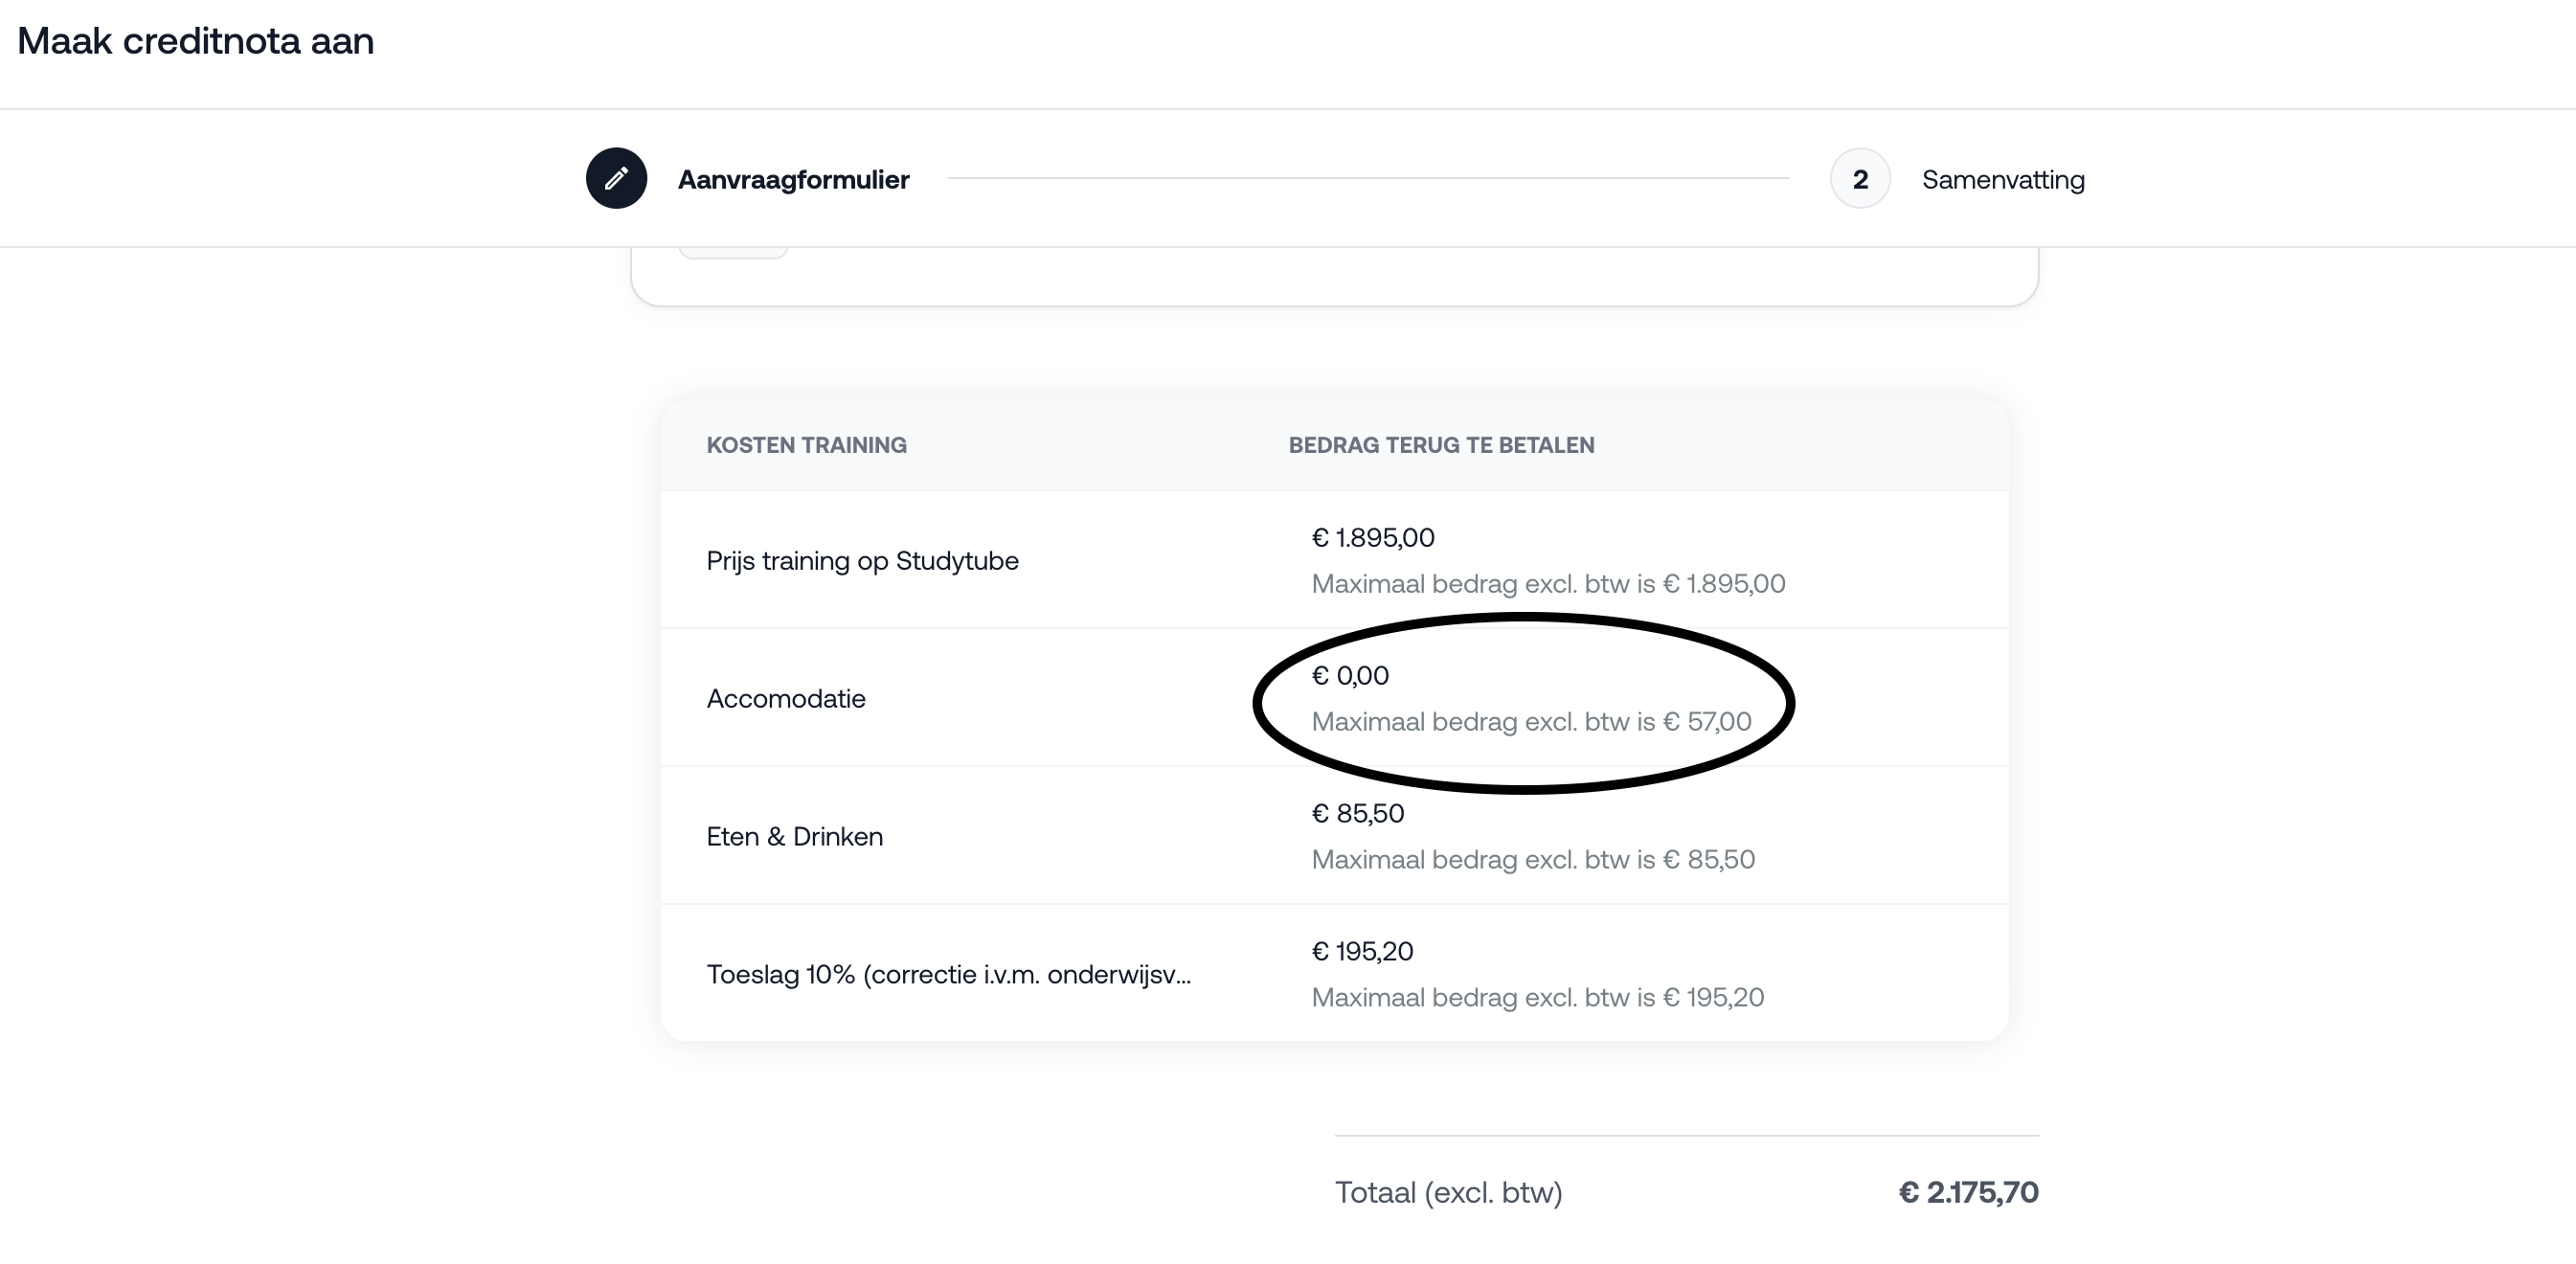Click the step 2 circle icon
This screenshot has width=2576, height=1264.
[x=1859, y=179]
